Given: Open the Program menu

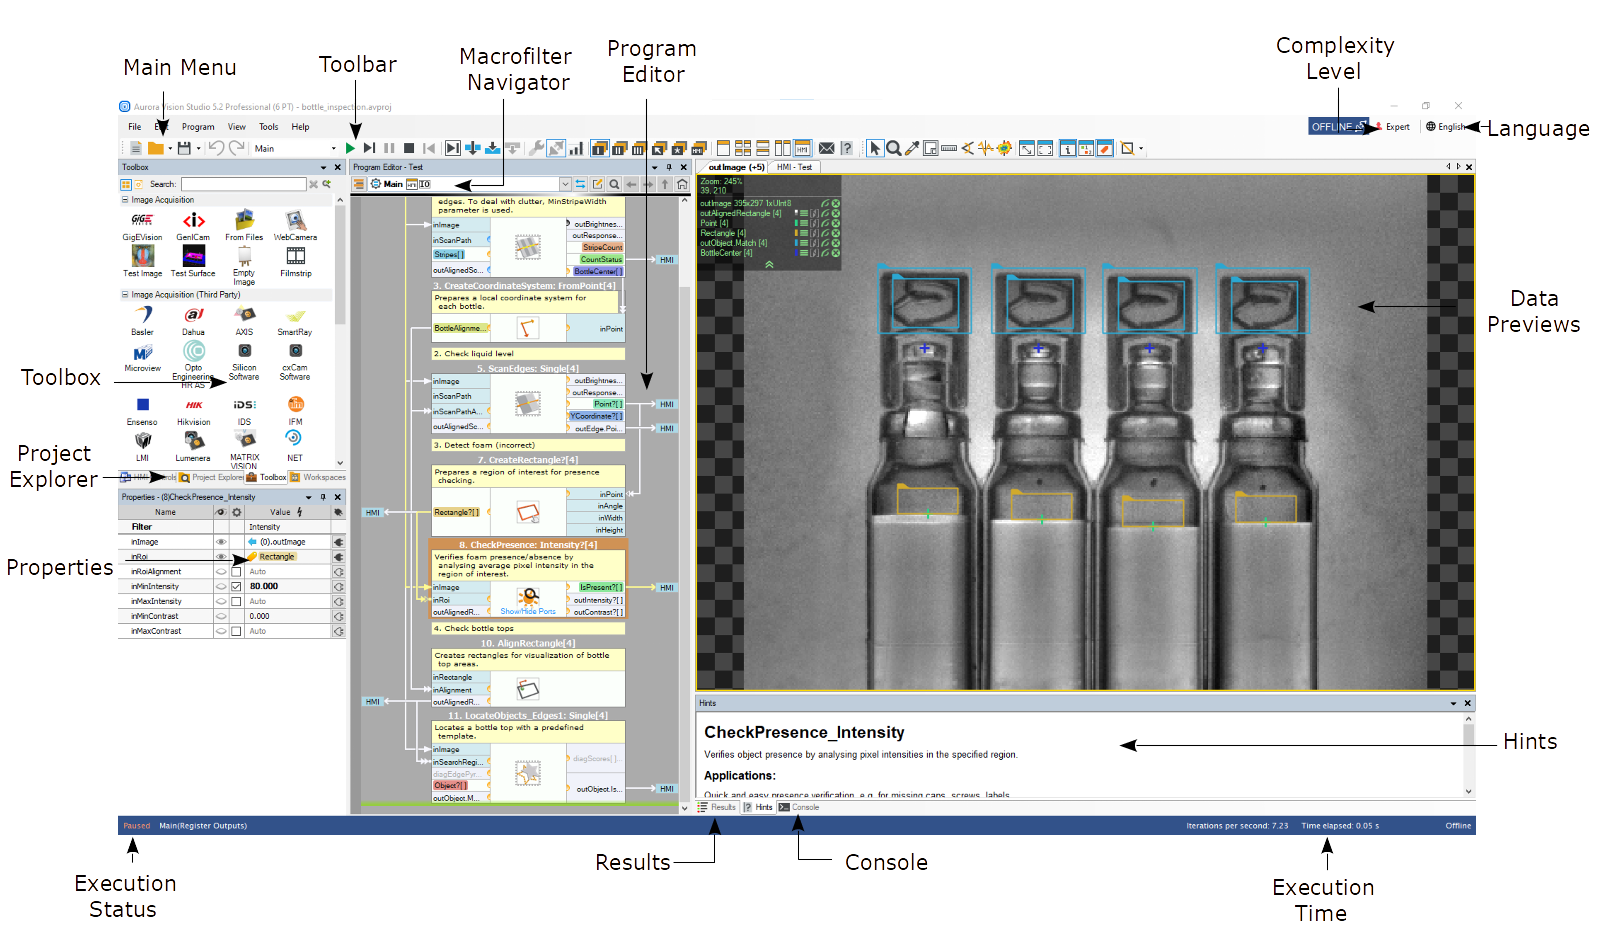Looking at the screenshot, I should pyautogui.click(x=198, y=127).
